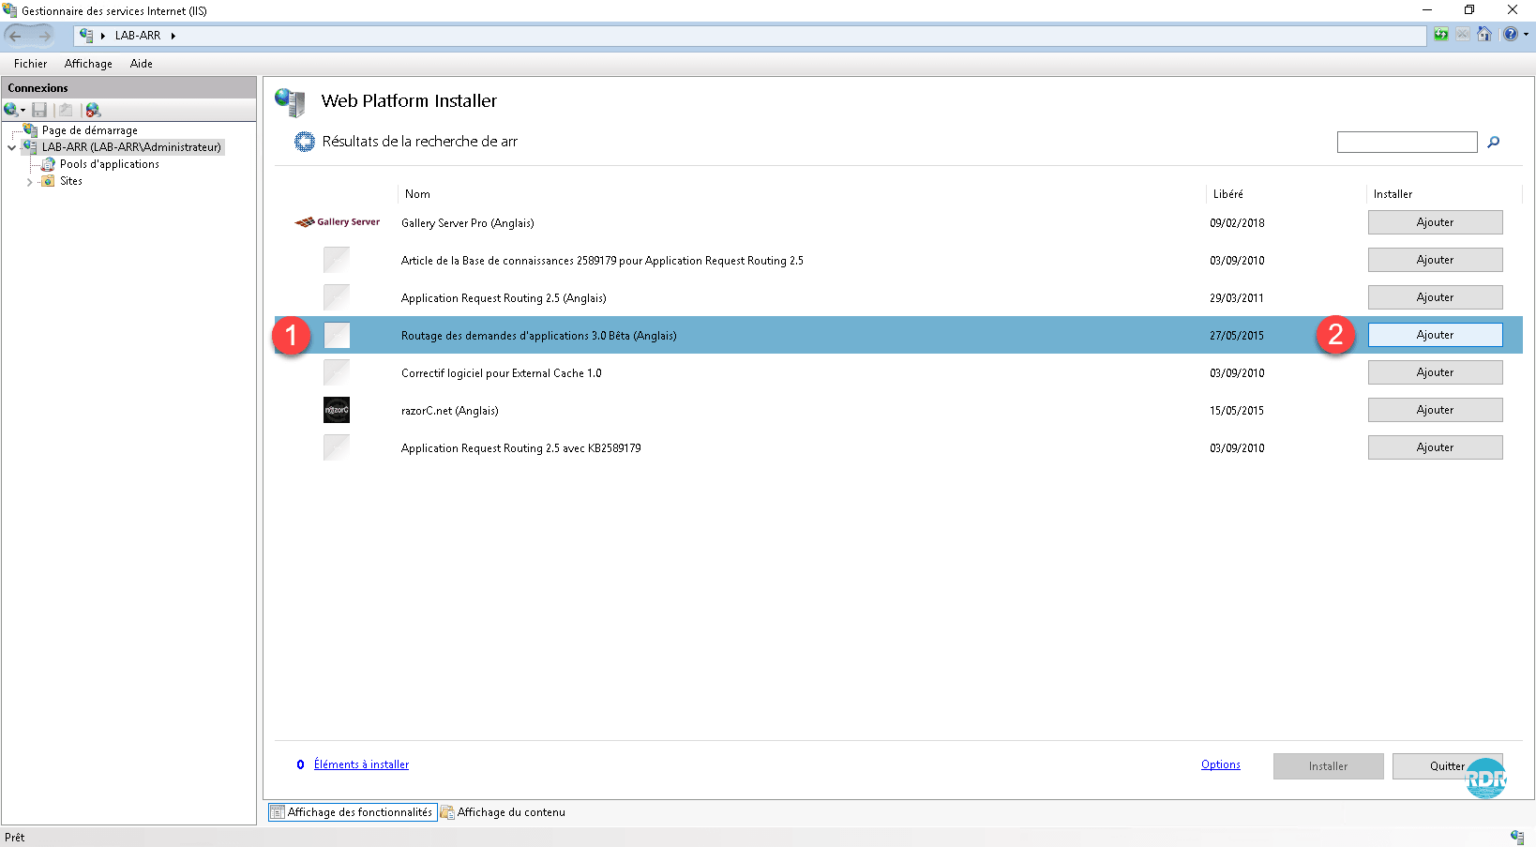This screenshot has width=1536, height=847.
Task: Click LAB-ARR in the address bar
Action: click(x=138, y=35)
